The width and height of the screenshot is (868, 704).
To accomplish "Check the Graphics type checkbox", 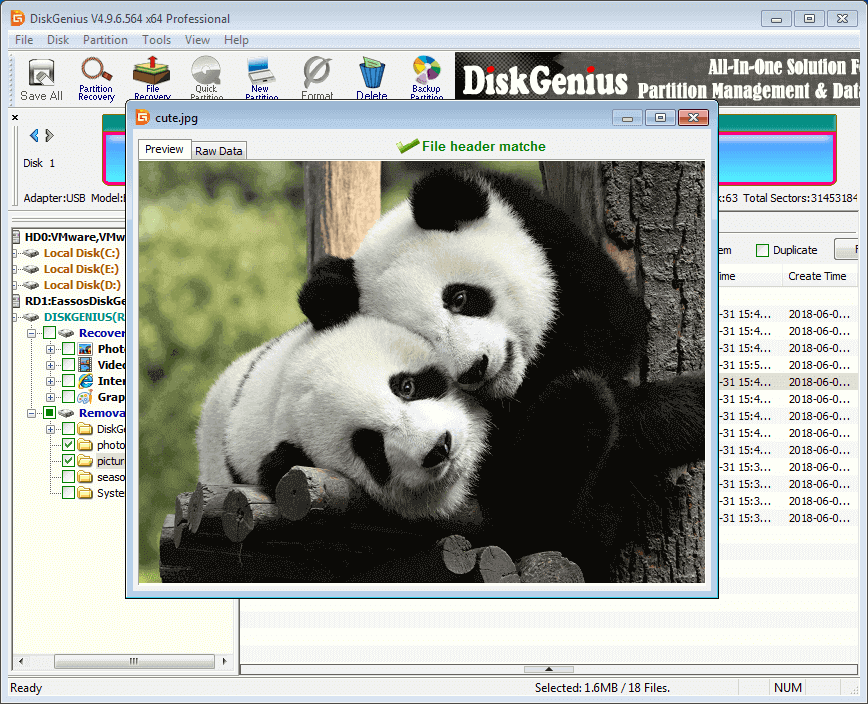I will [69, 397].
